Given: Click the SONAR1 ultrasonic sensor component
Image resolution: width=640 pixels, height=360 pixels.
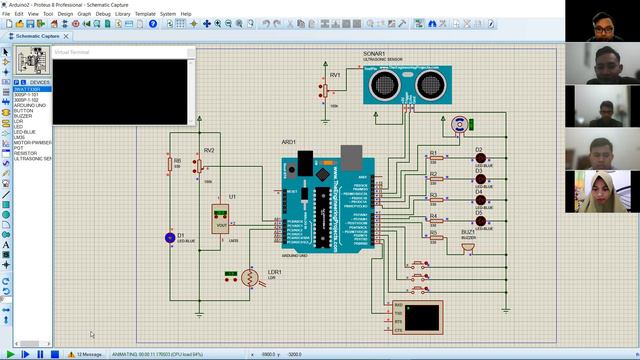Looking at the screenshot, I should click(407, 85).
